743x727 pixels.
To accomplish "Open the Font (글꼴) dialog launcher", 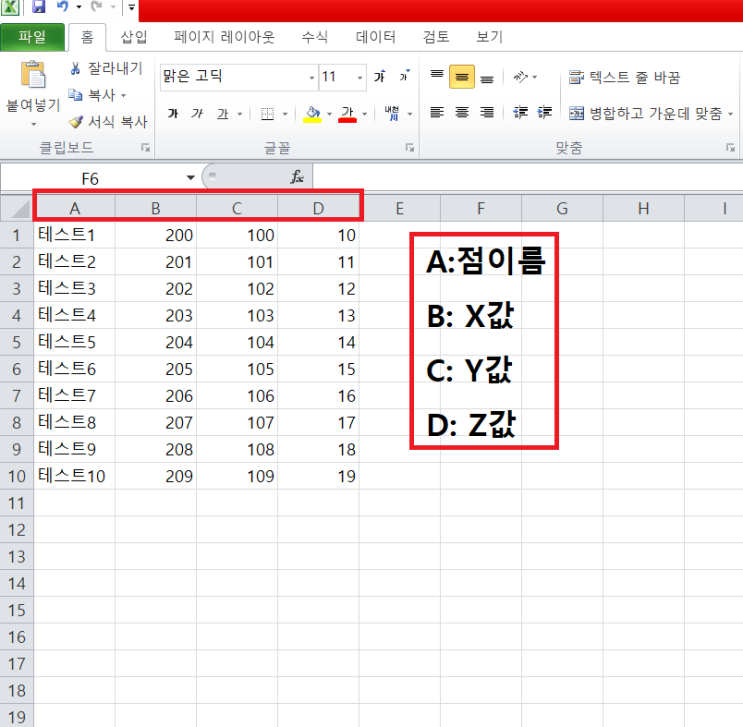I will pyautogui.click(x=410, y=148).
